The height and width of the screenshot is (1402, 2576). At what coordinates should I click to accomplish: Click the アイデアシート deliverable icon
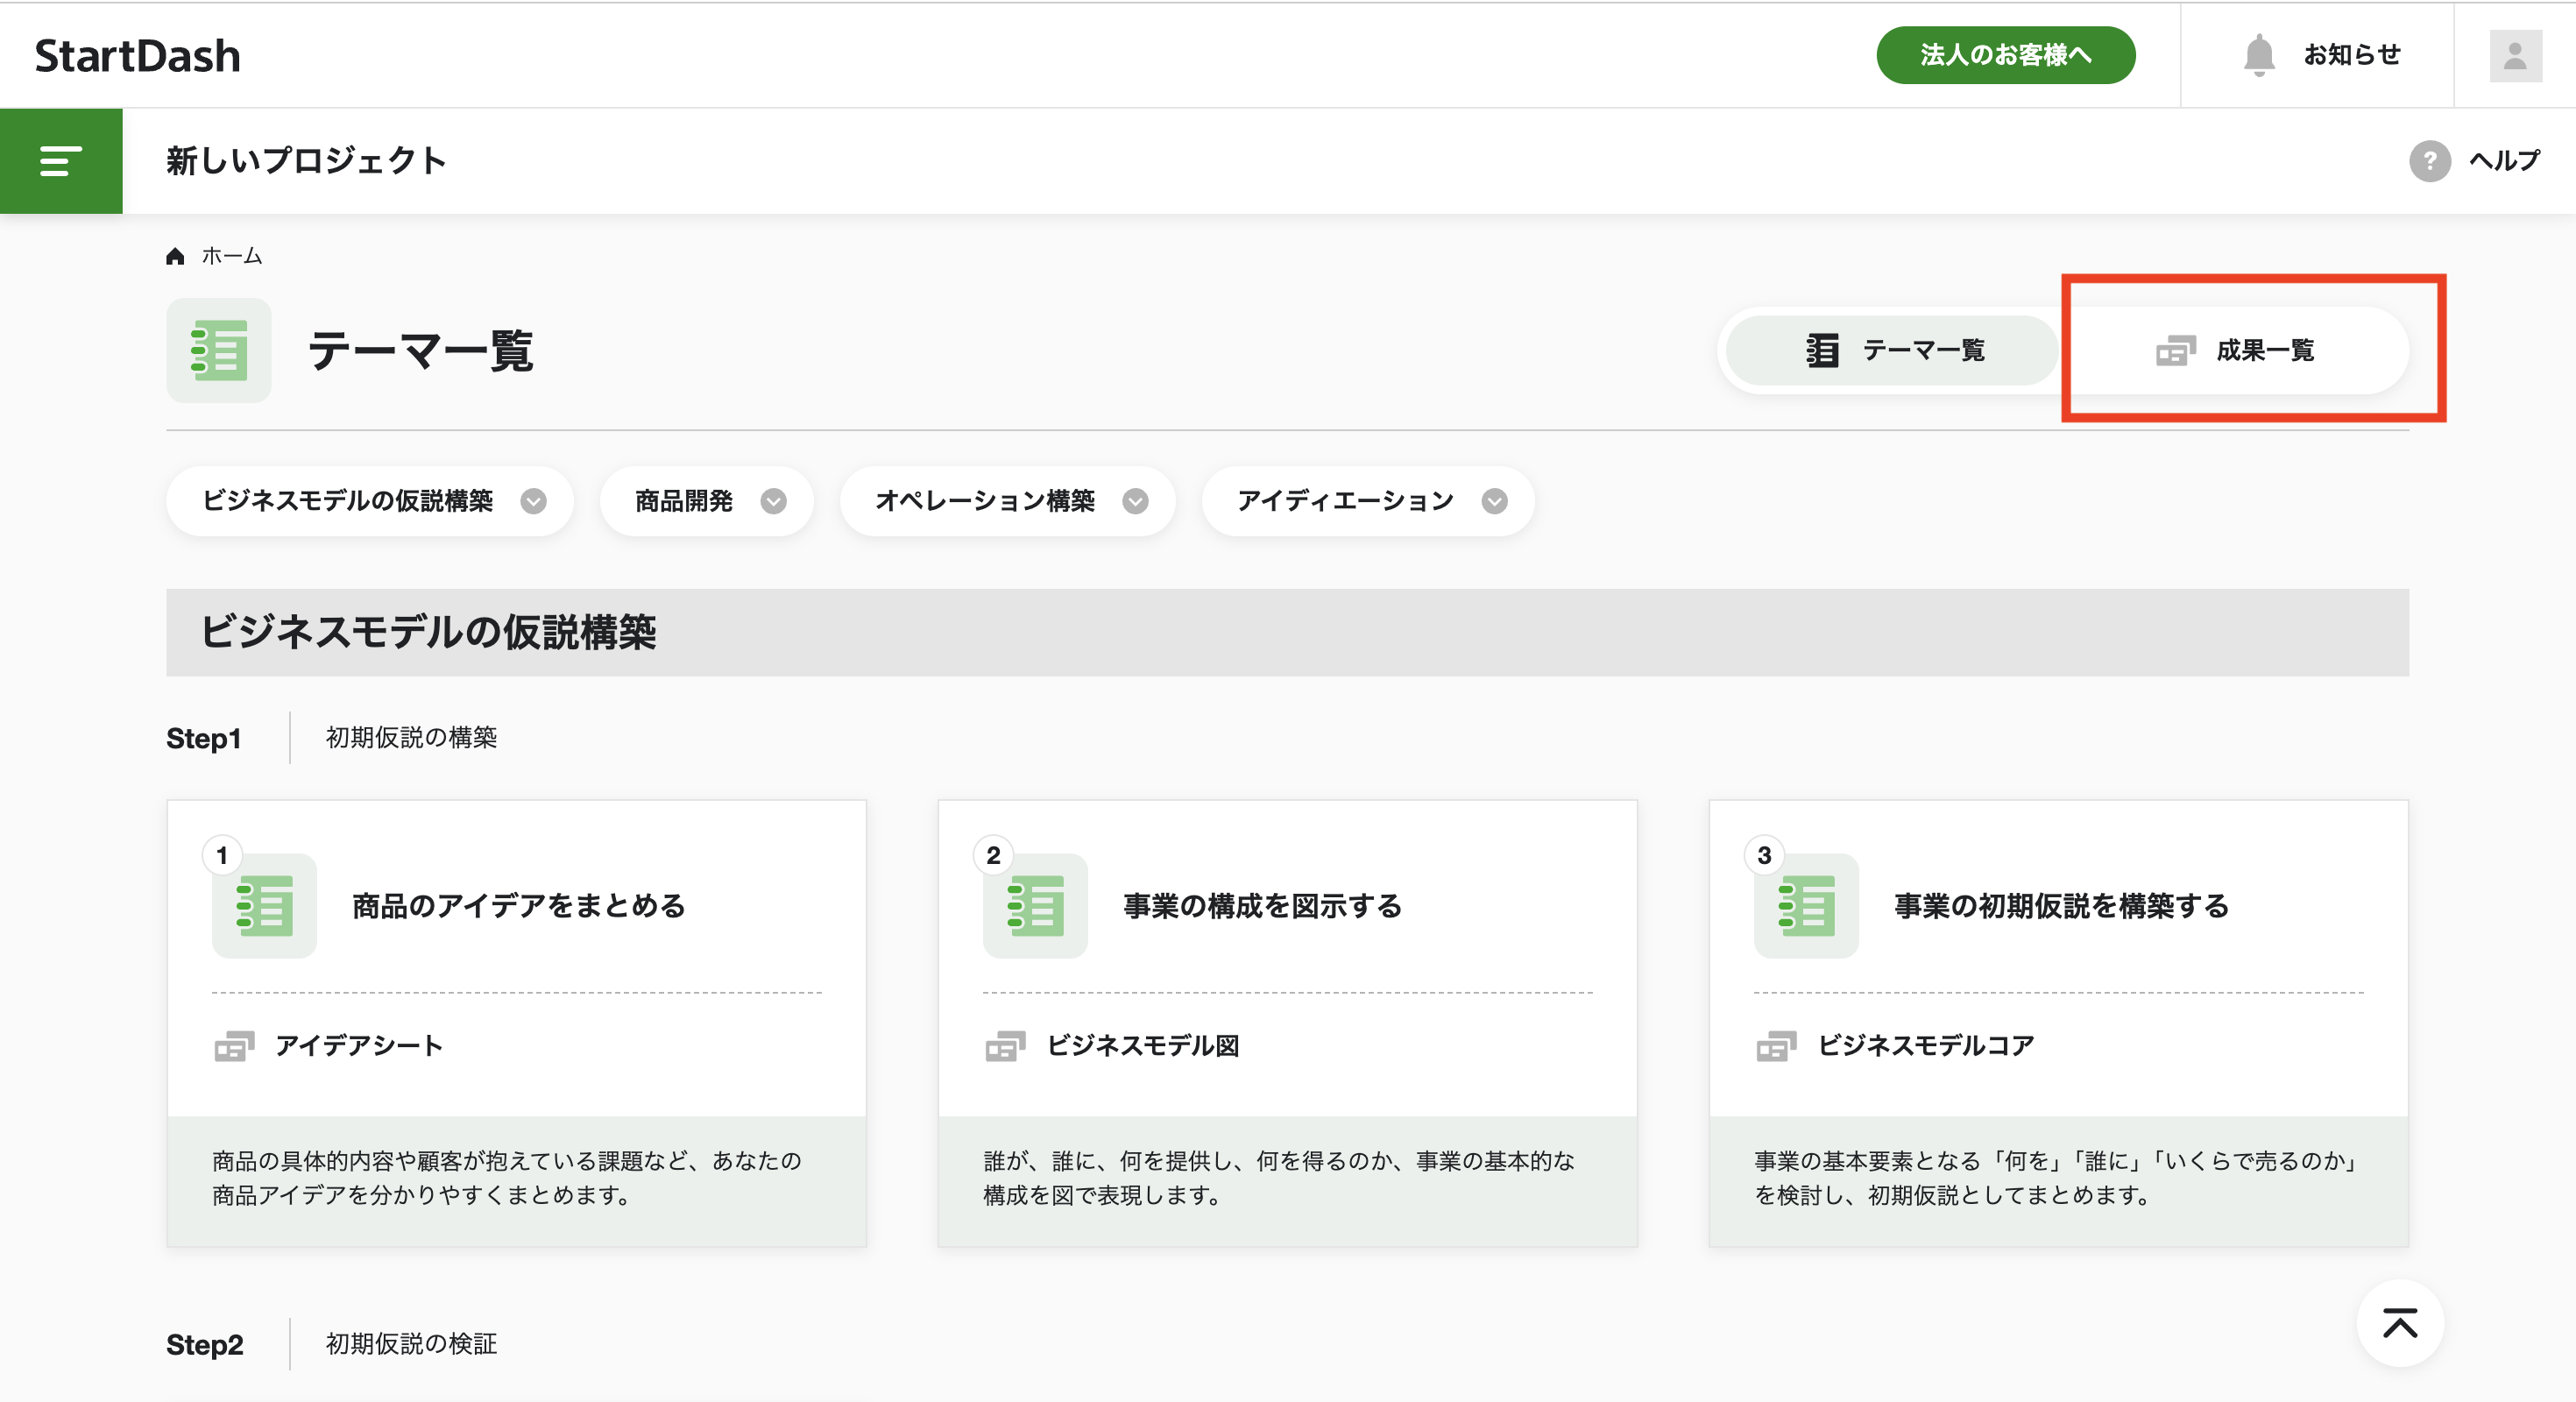(234, 1046)
